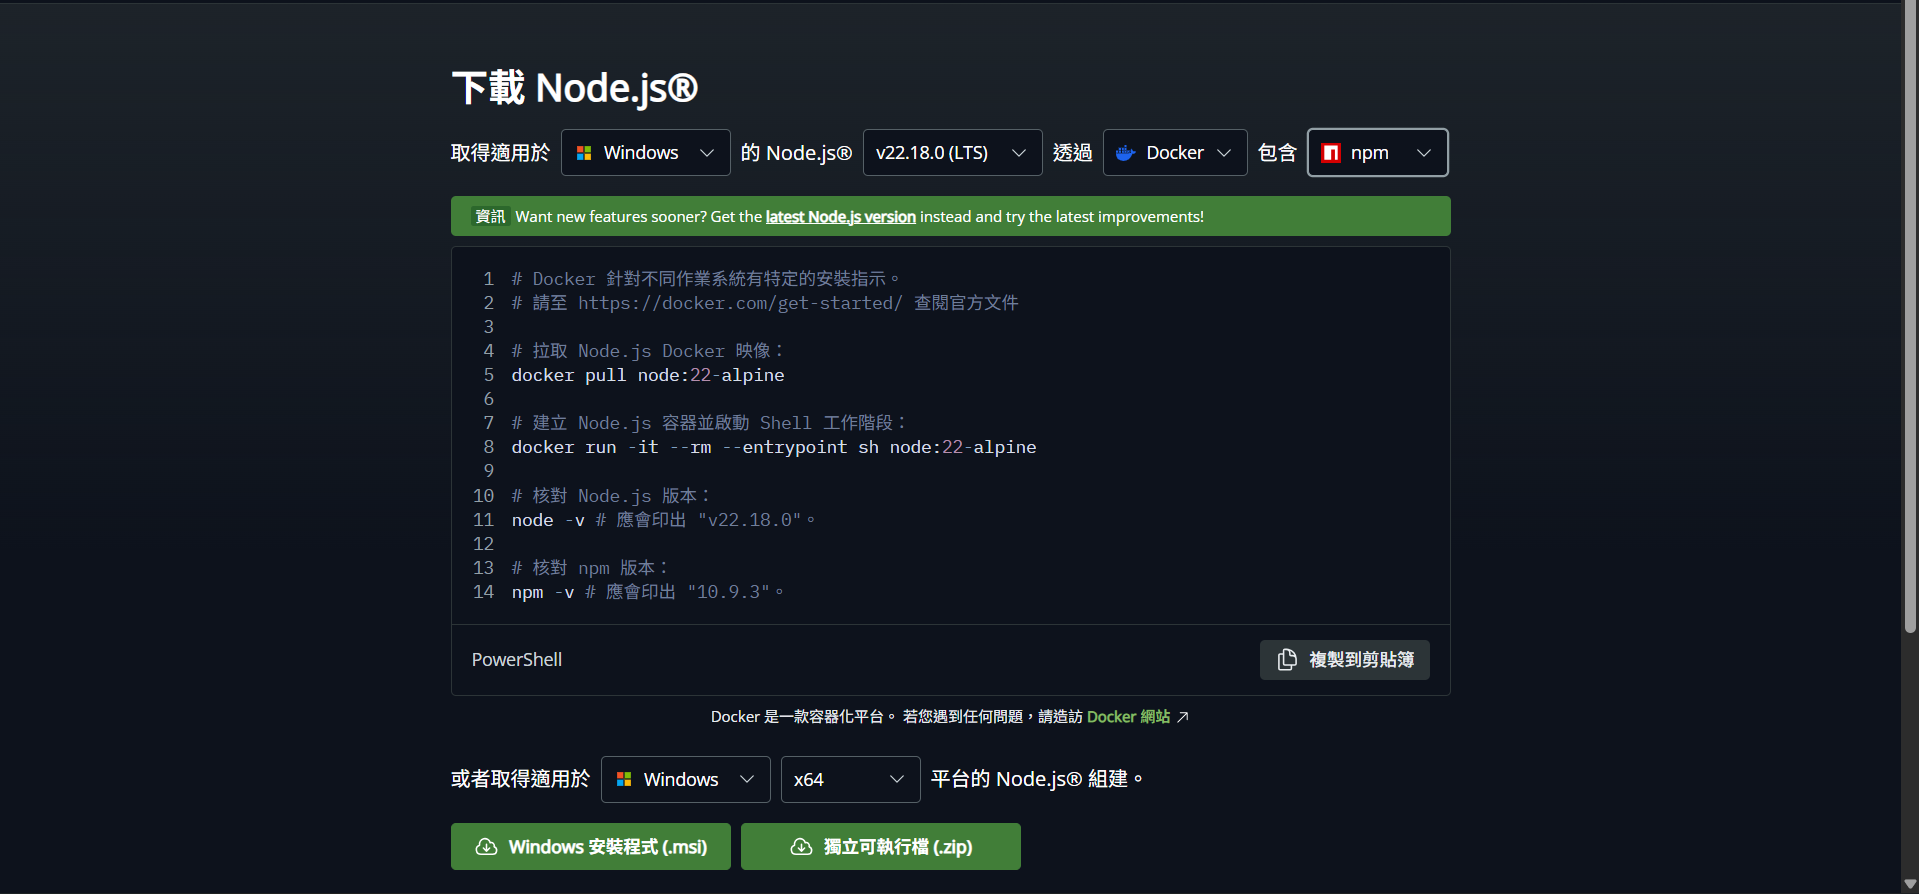Viewport: 1919px width, 894px height.
Task: Click the clipboard copy icon
Action: tap(1287, 660)
